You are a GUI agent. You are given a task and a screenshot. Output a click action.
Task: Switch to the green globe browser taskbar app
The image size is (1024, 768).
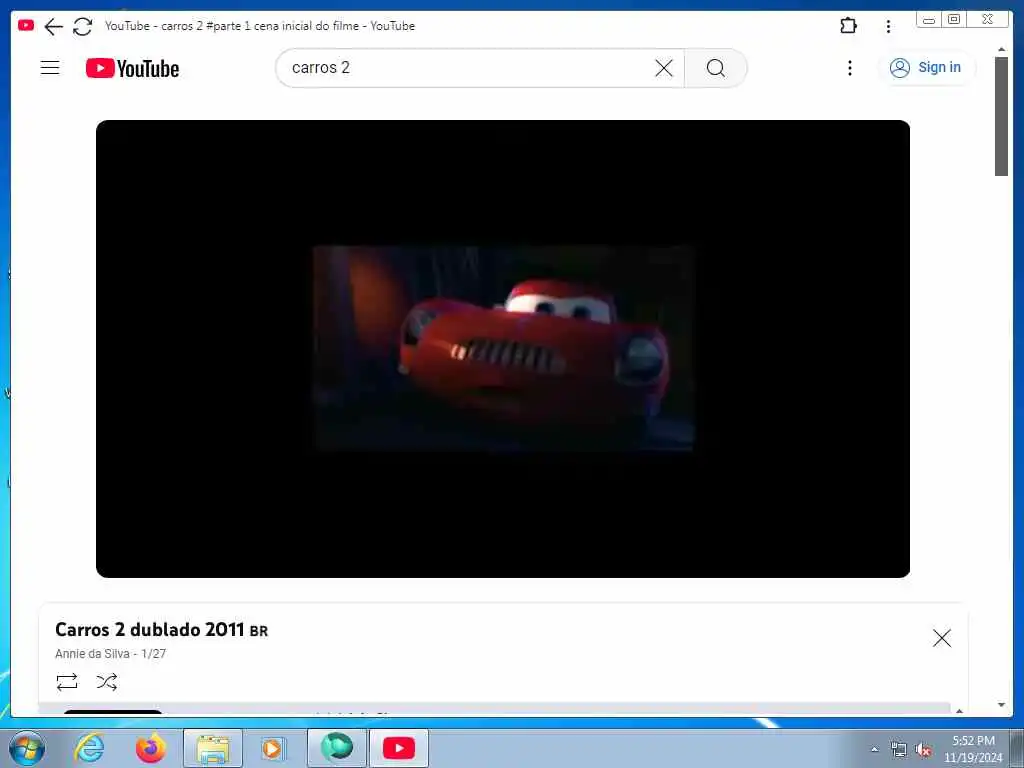click(x=336, y=748)
